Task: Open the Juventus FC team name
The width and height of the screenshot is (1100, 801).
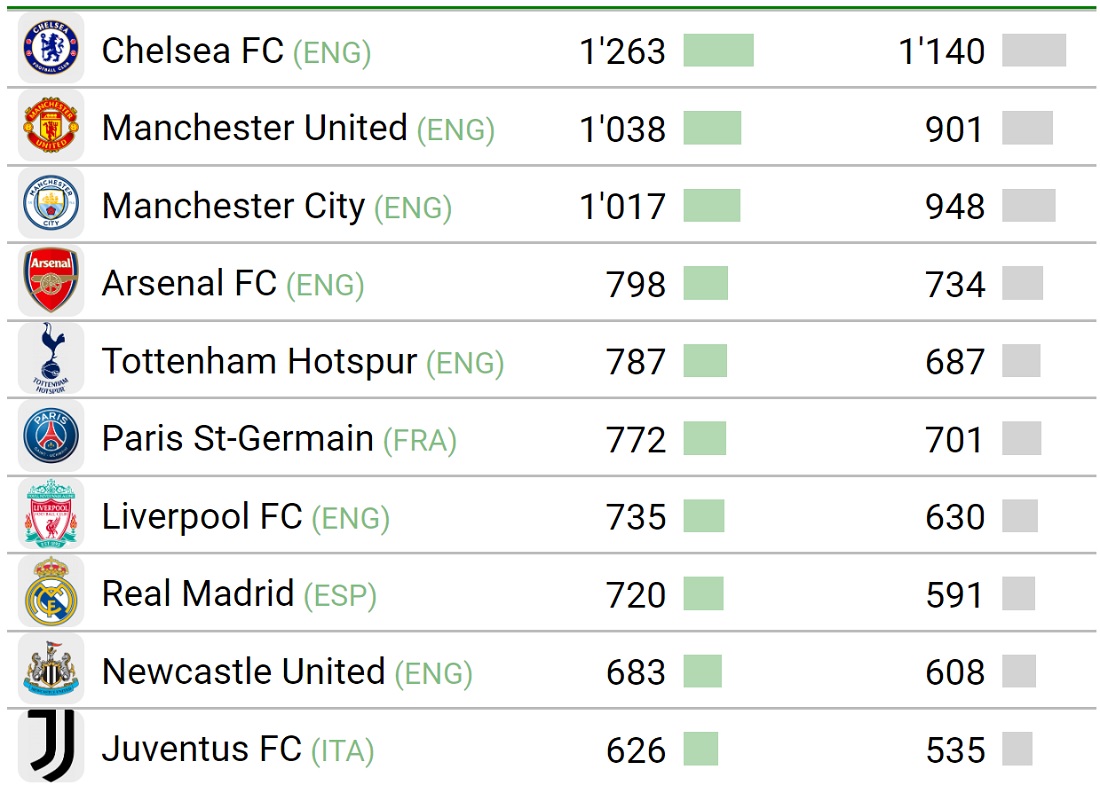Action: pyautogui.click(x=201, y=749)
